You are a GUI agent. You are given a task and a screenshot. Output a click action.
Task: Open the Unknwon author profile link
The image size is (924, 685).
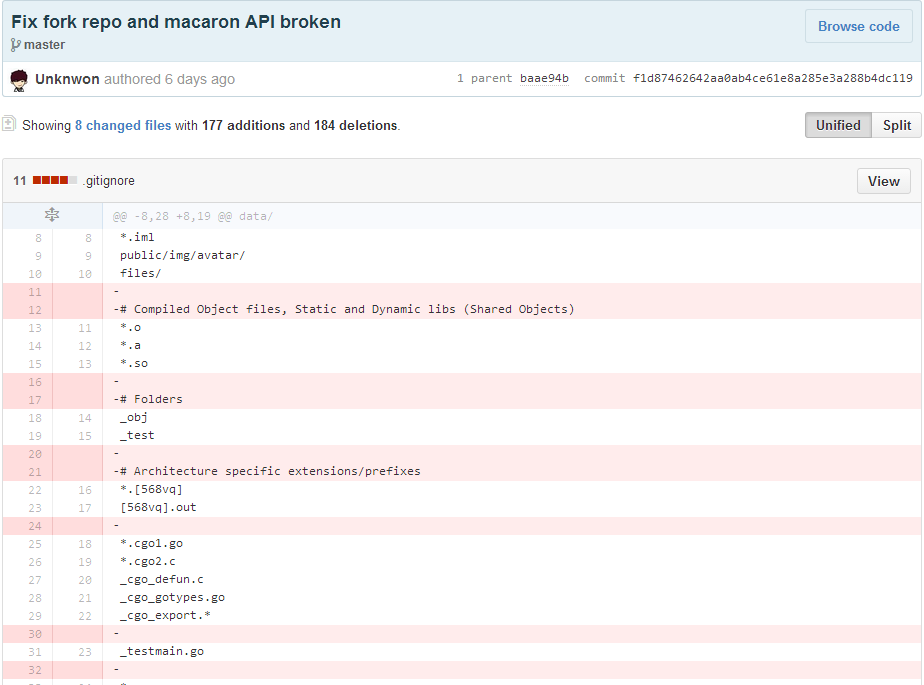67,79
